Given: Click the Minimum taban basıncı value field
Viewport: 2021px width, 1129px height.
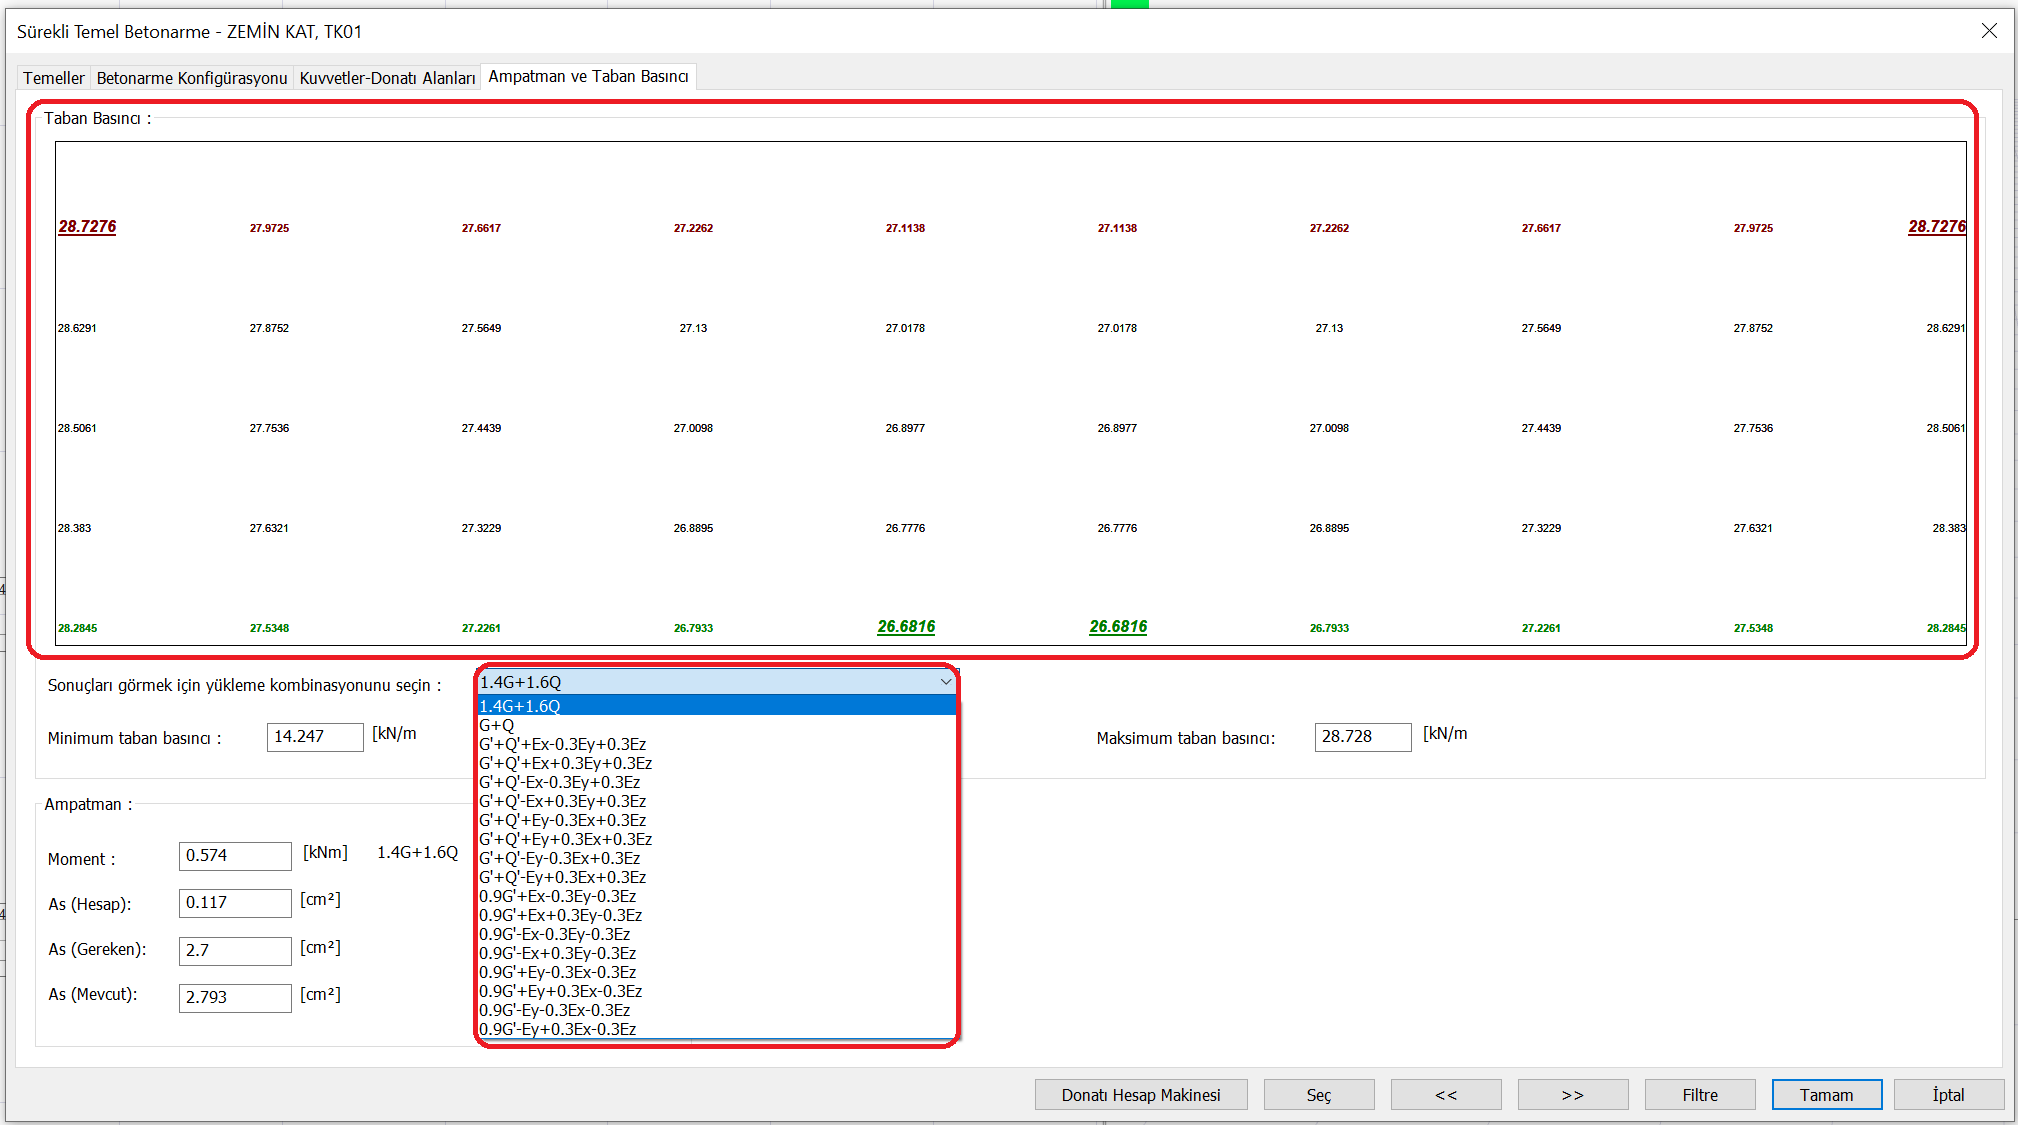Looking at the screenshot, I should (x=315, y=737).
